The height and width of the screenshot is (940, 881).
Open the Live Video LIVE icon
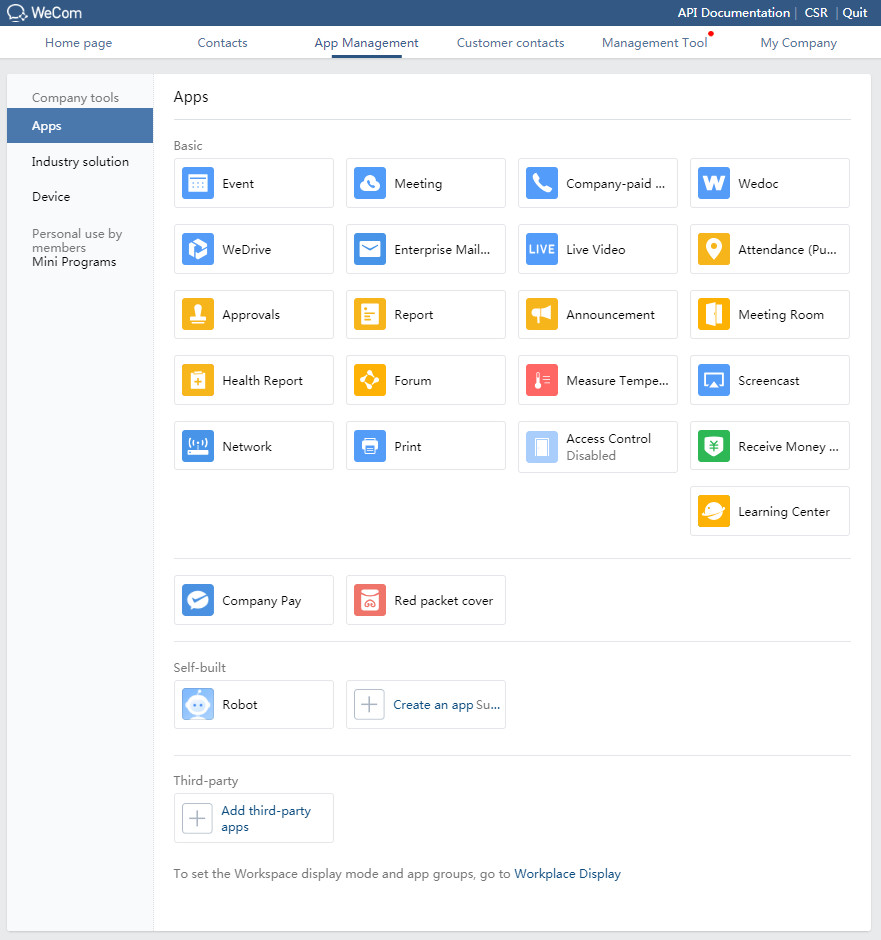pyautogui.click(x=542, y=249)
